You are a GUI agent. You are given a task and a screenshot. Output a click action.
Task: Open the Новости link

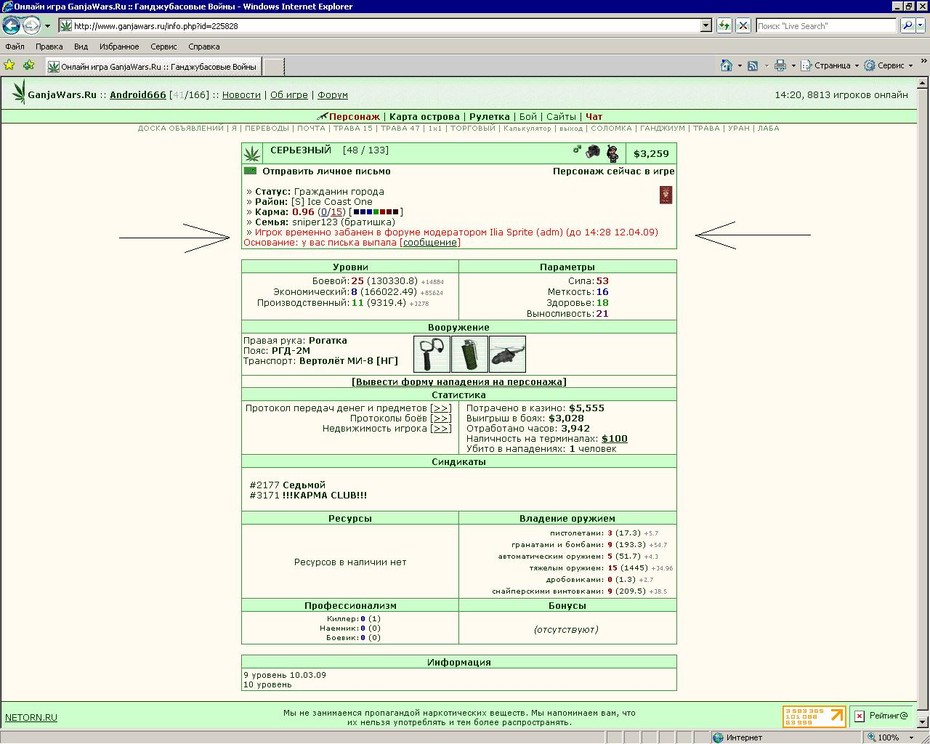[x=241, y=95]
